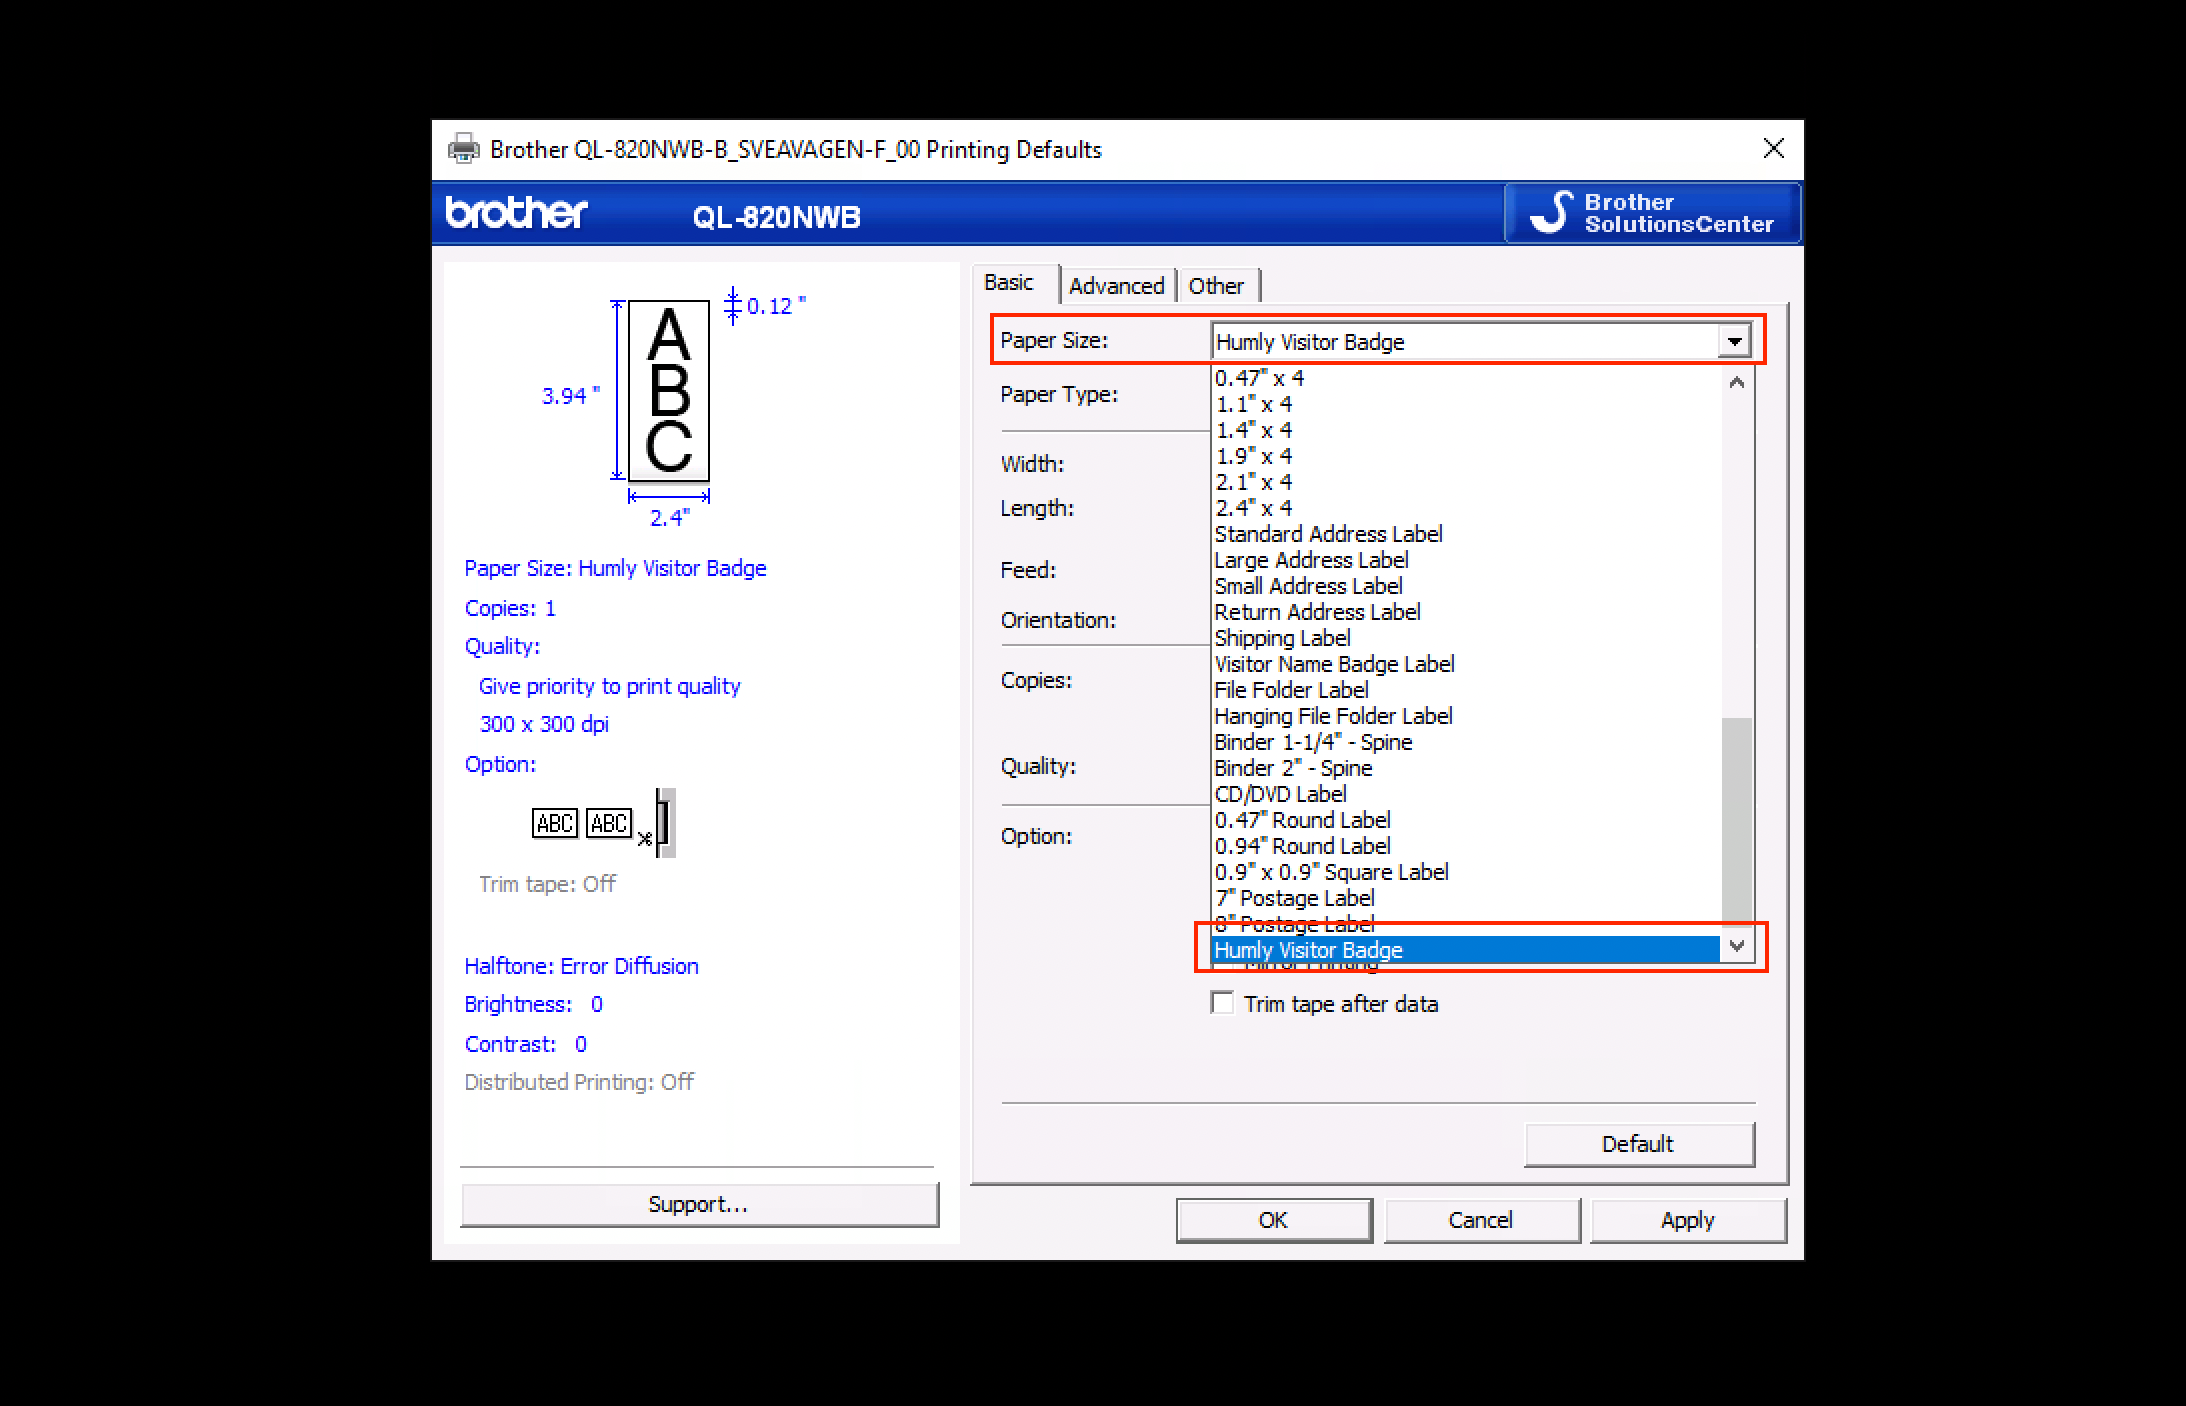
Task: Close the Printing Defaults dialog
Action: point(1774,149)
